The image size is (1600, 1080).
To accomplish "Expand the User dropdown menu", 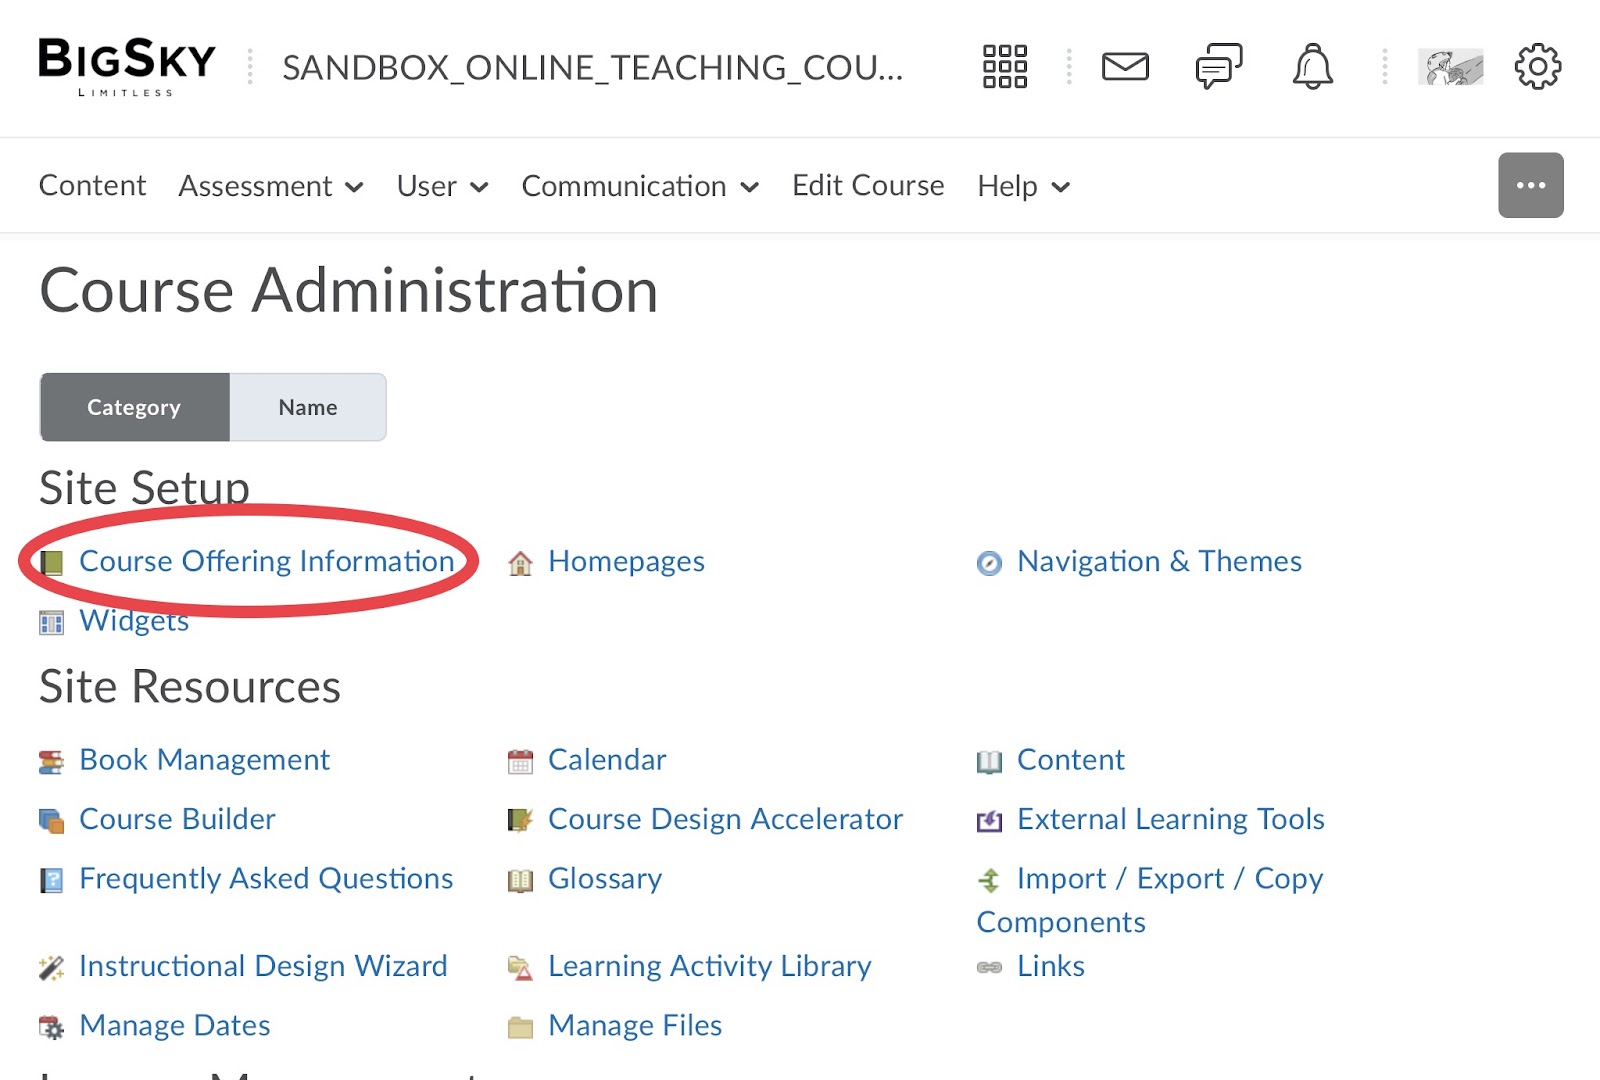I will [443, 186].
